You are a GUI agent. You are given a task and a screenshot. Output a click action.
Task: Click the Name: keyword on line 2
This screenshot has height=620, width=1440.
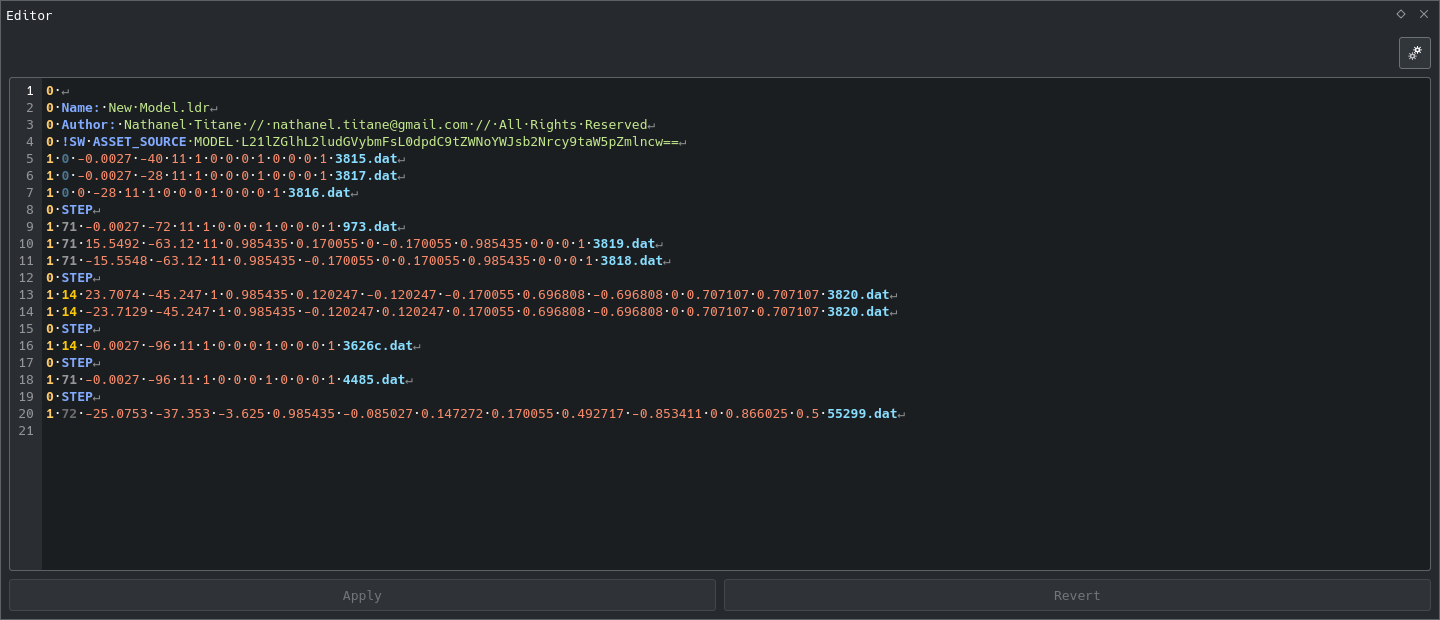pos(81,108)
